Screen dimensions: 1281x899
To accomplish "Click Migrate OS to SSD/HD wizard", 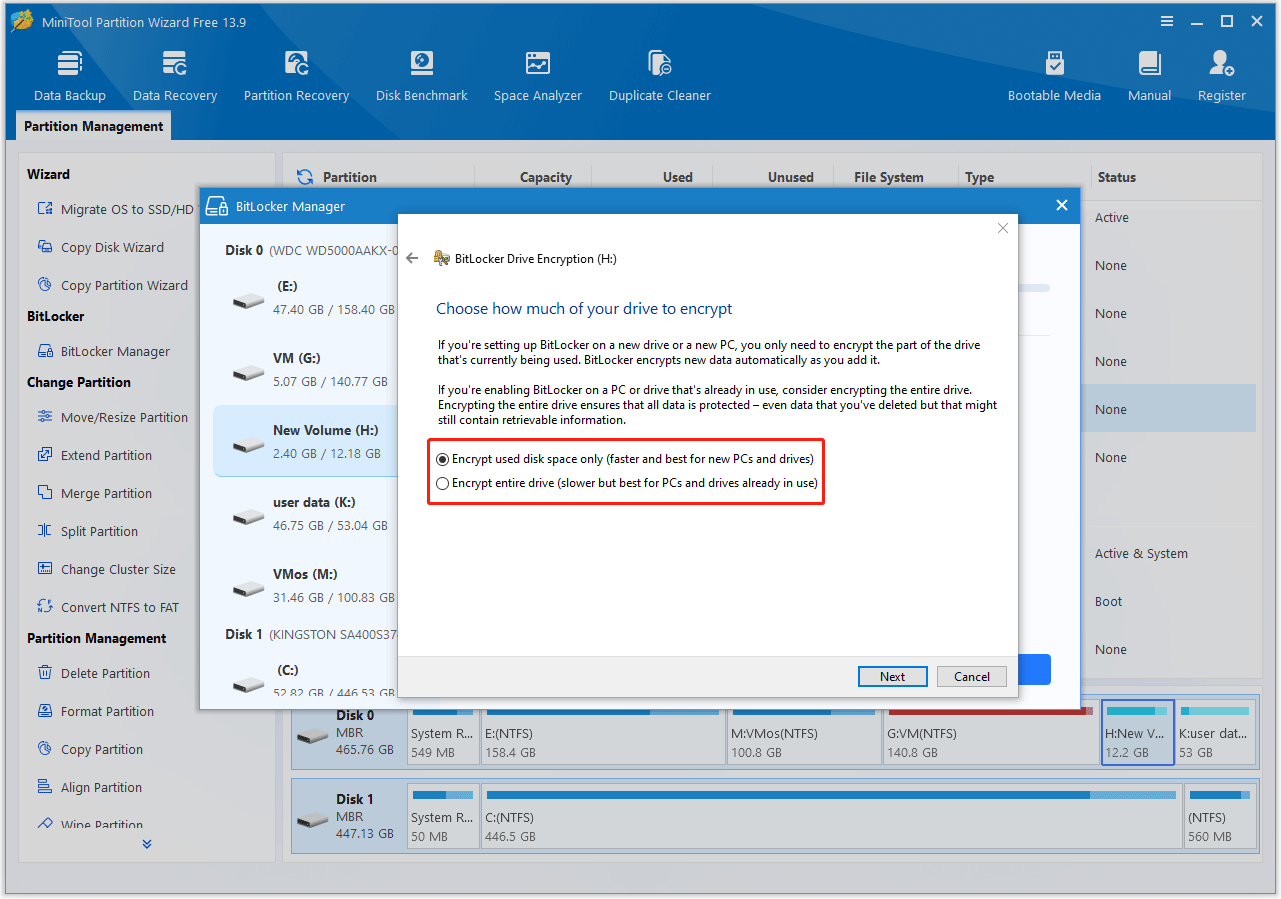I will click(115, 209).
